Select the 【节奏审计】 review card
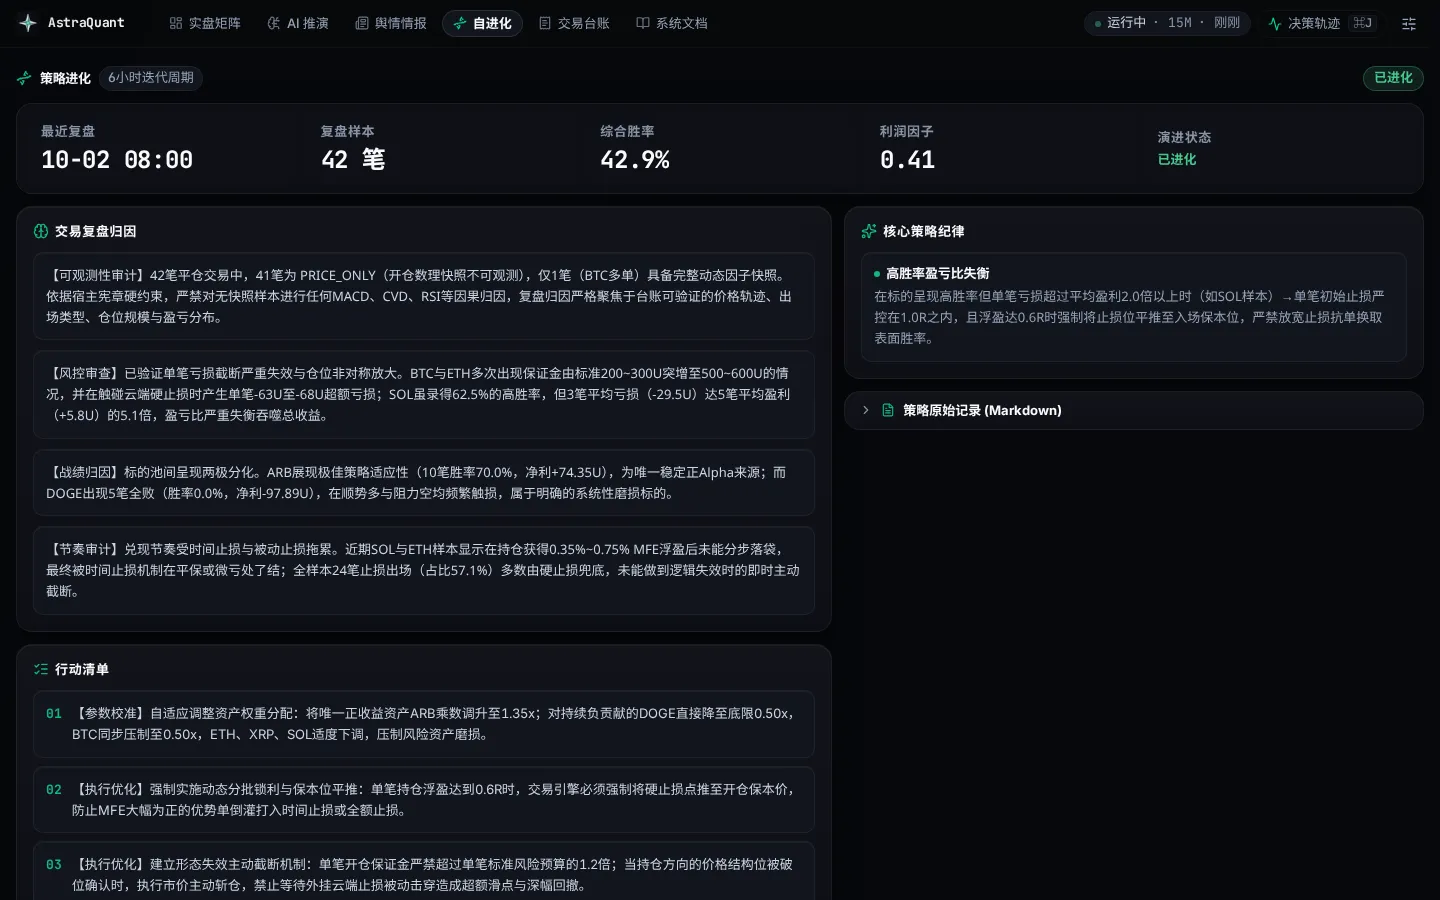The height and width of the screenshot is (900, 1440). click(424, 570)
